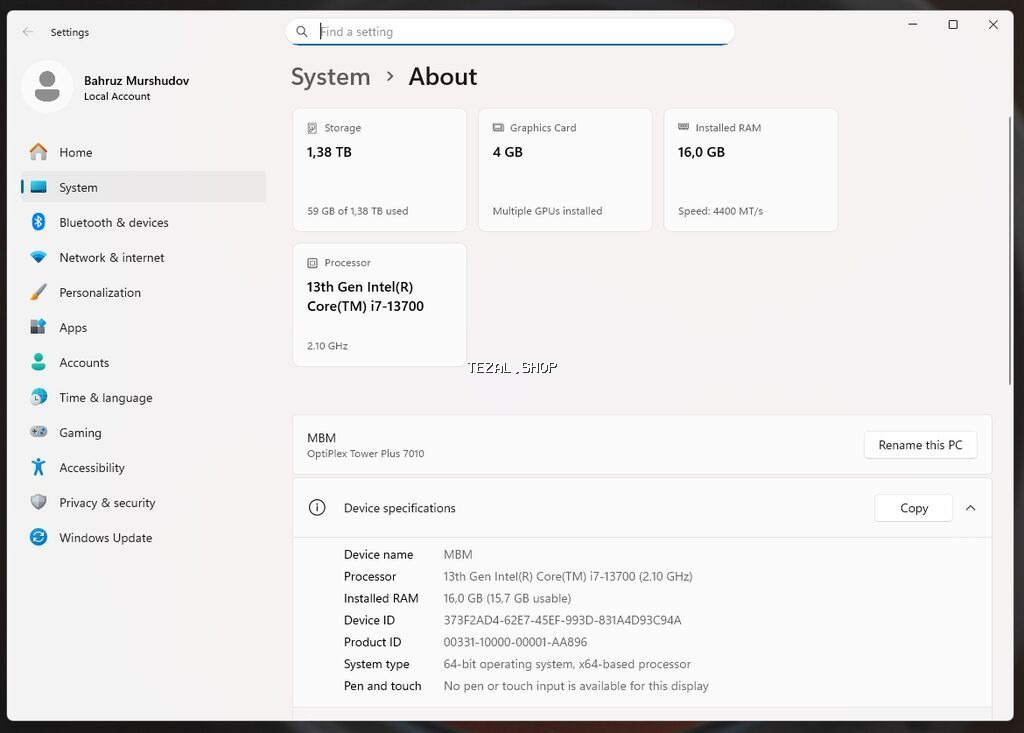Click the Windows Update sync icon
The height and width of the screenshot is (733, 1024).
coord(38,537)
